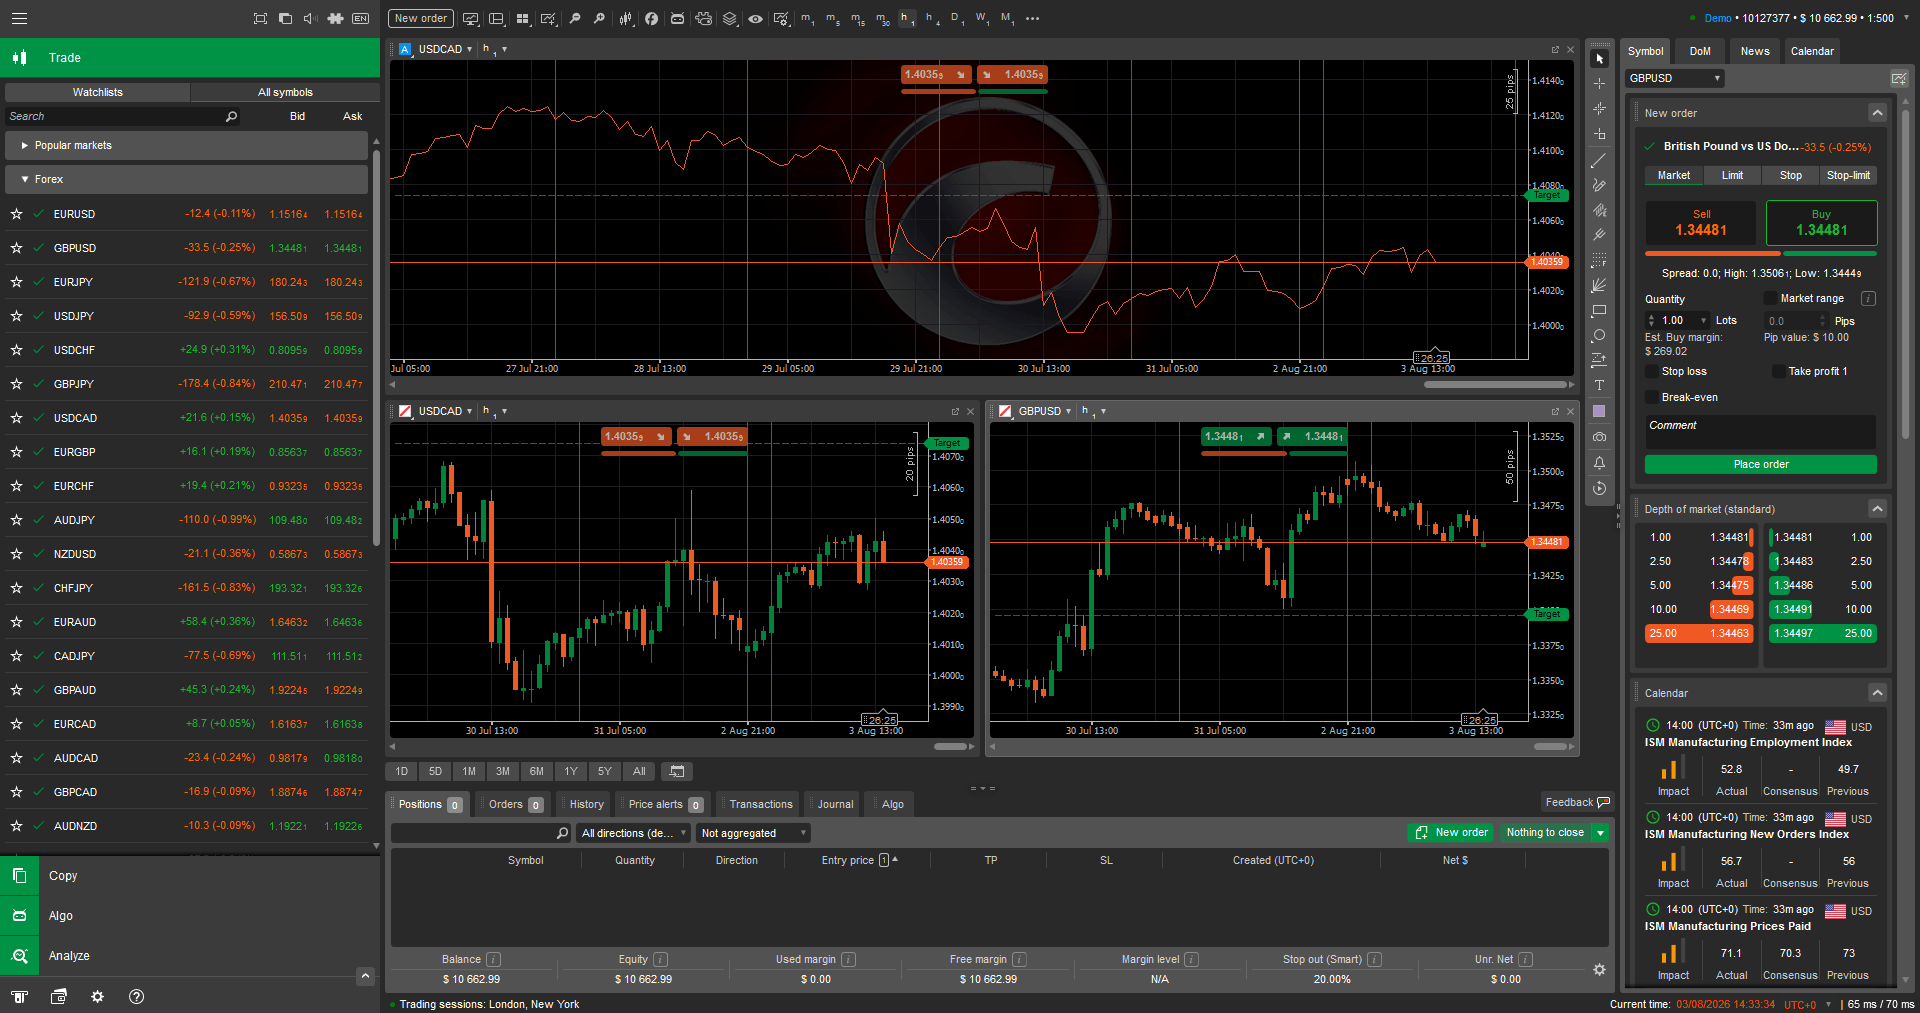
Task: Open the Orders tab
Action: [514, 804]
